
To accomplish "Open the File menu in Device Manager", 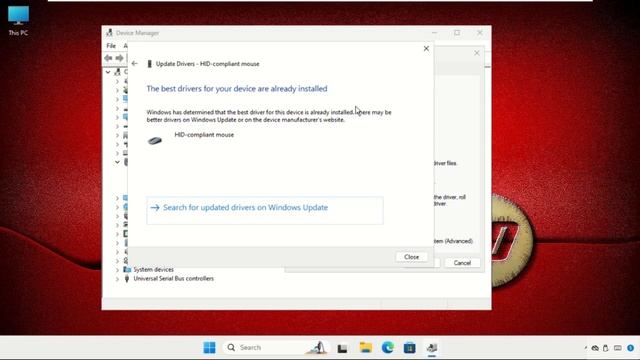I will (111, 46).
